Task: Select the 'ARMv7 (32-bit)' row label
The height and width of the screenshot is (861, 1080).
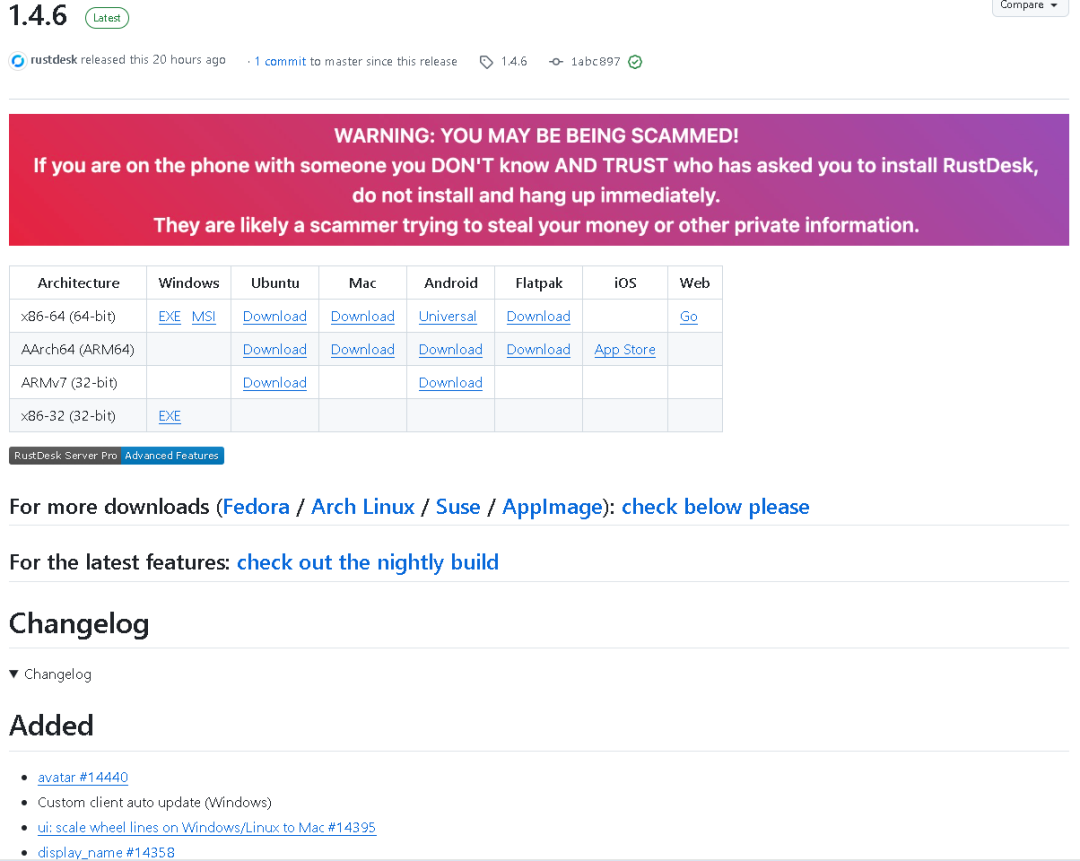Action: 69,382
